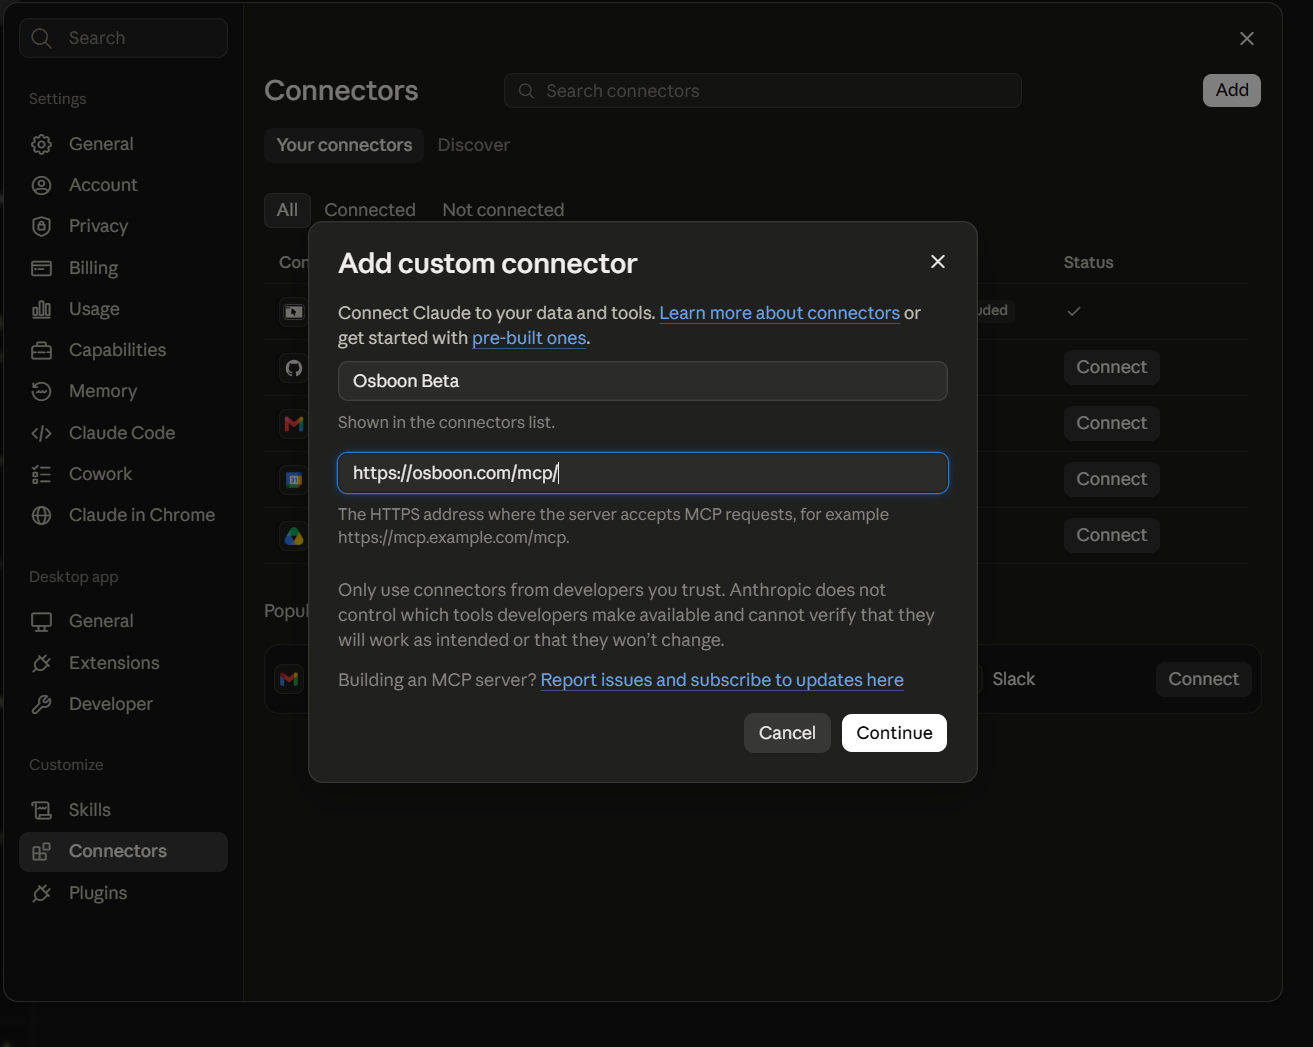Click the Gmail icon in connectors list
Image resolution: width=1313 pixels, height=1047 pixels.
coord(293,424)
